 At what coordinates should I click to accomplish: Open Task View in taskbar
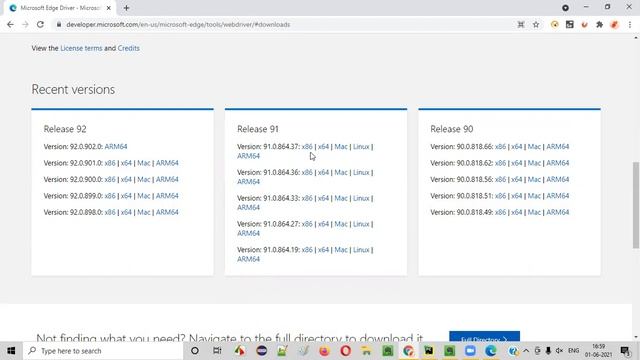pos(217,351)
